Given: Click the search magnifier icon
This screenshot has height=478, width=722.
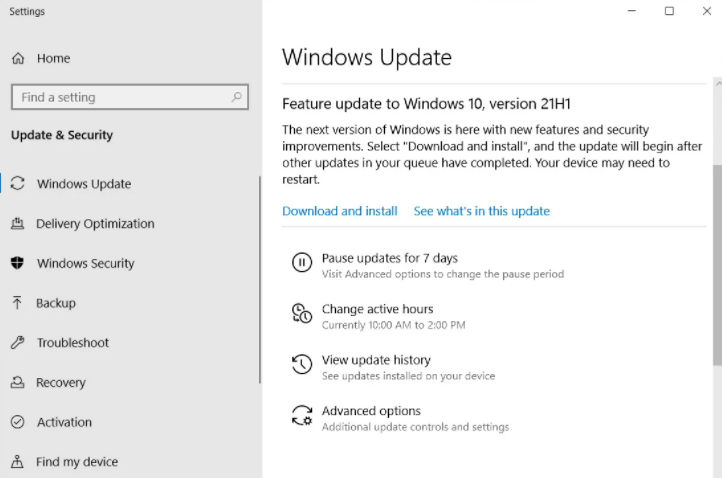Looking at the screenshot, I should click(x=236, y=97).
